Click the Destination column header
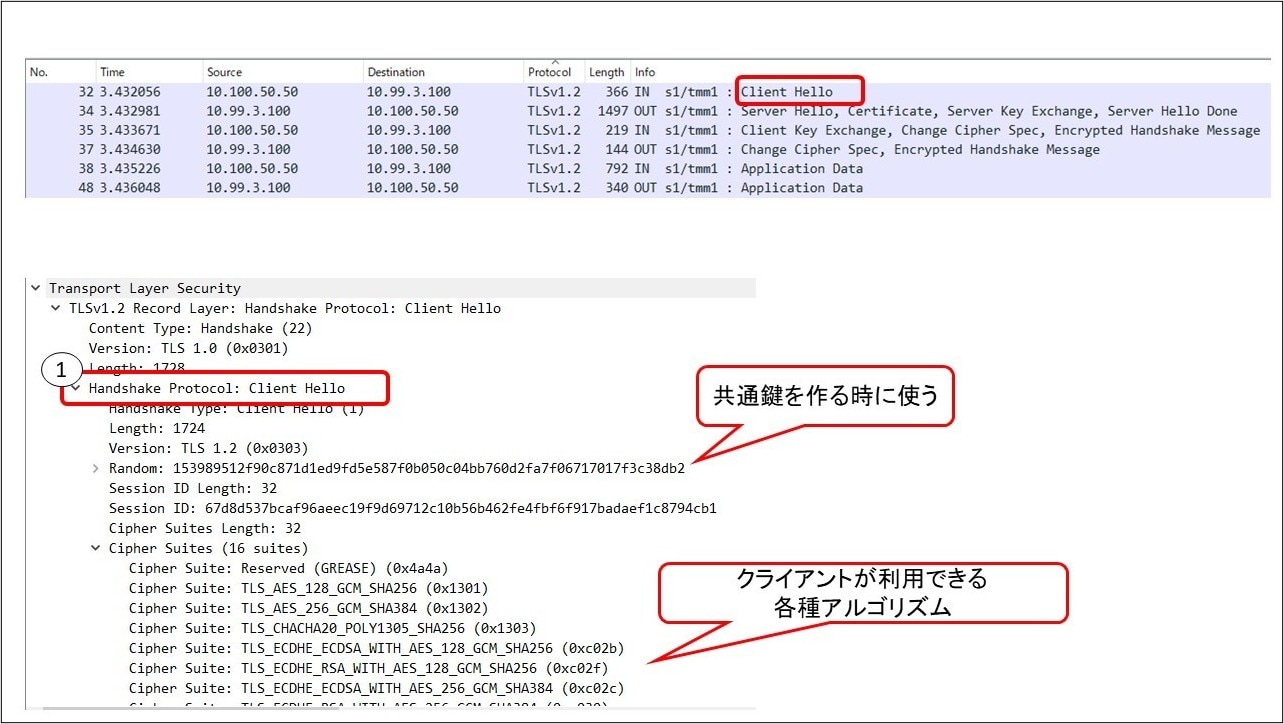Viewport: 1284px width, 724px height. pos(396,72)
